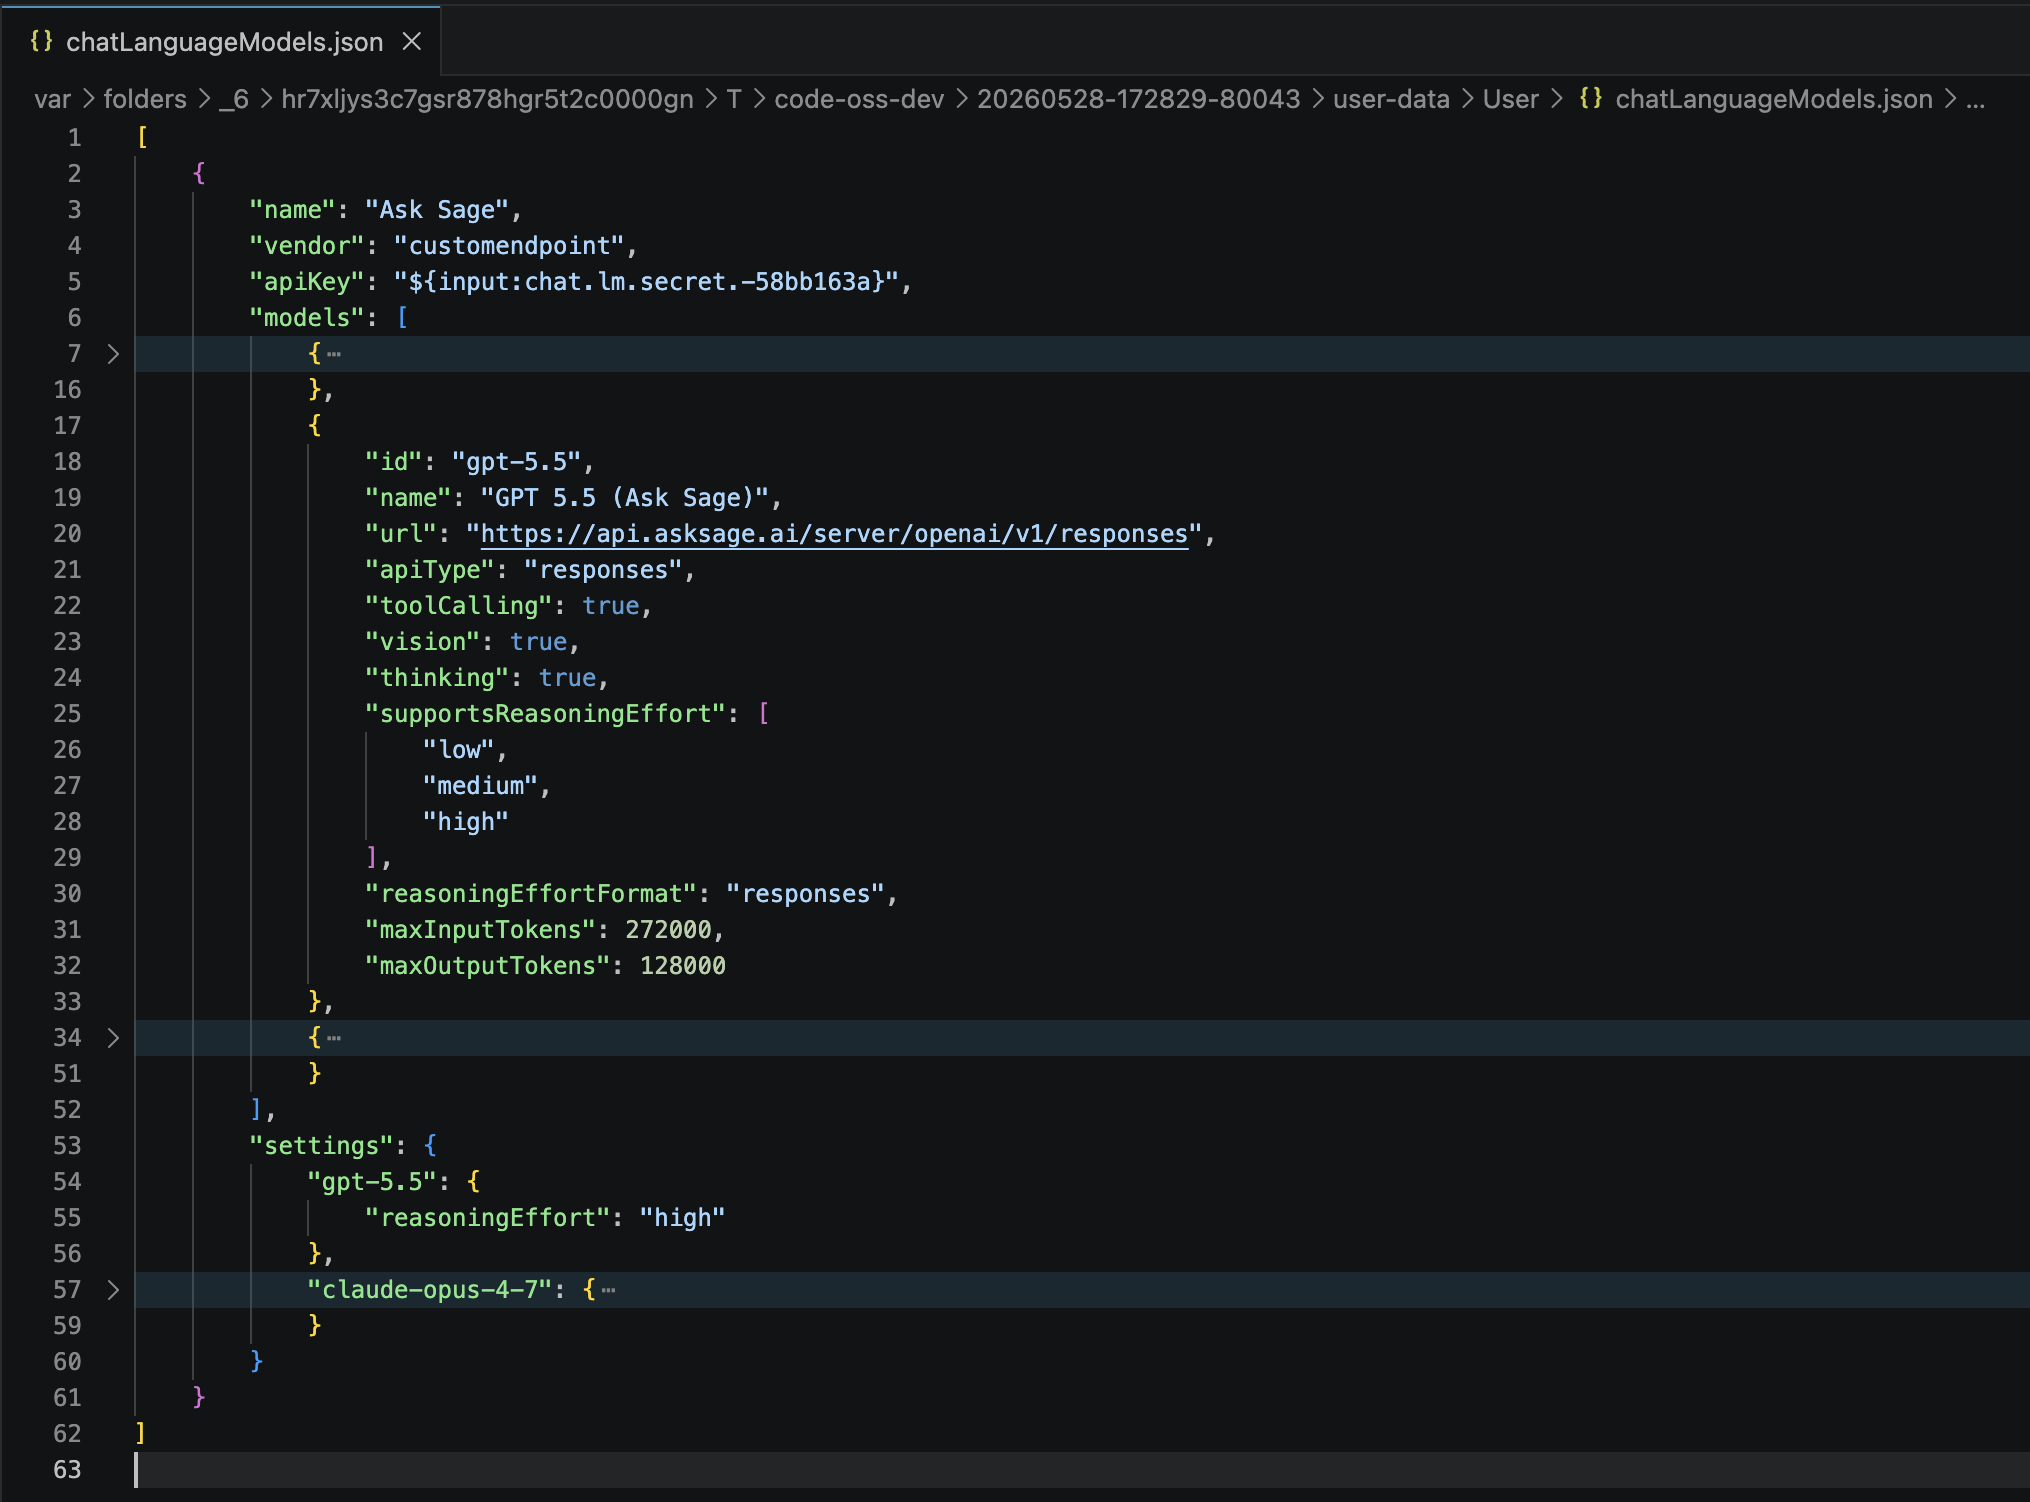This screenshot has height=1502, width=2030.
Task: Click the apiKey secret input string
Action: 647,282
